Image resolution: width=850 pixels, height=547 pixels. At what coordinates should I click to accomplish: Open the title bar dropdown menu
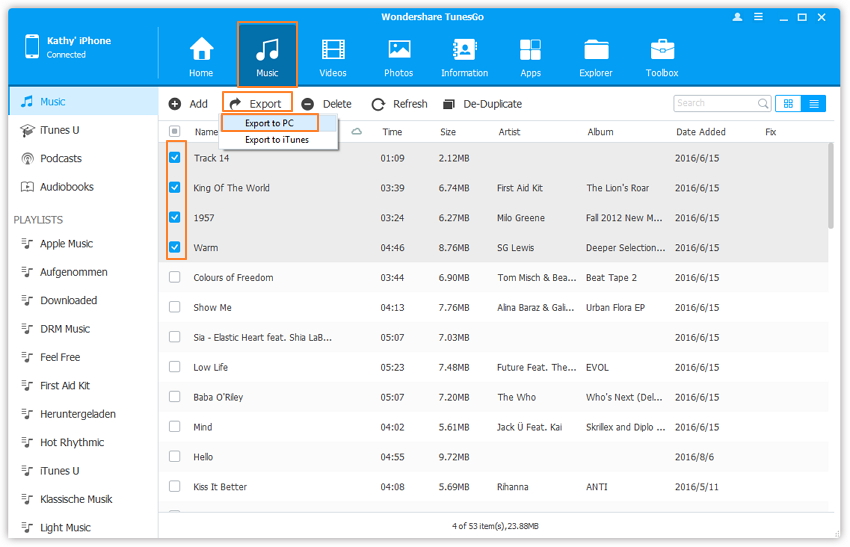pyautogui.click(x=758, y=17)
